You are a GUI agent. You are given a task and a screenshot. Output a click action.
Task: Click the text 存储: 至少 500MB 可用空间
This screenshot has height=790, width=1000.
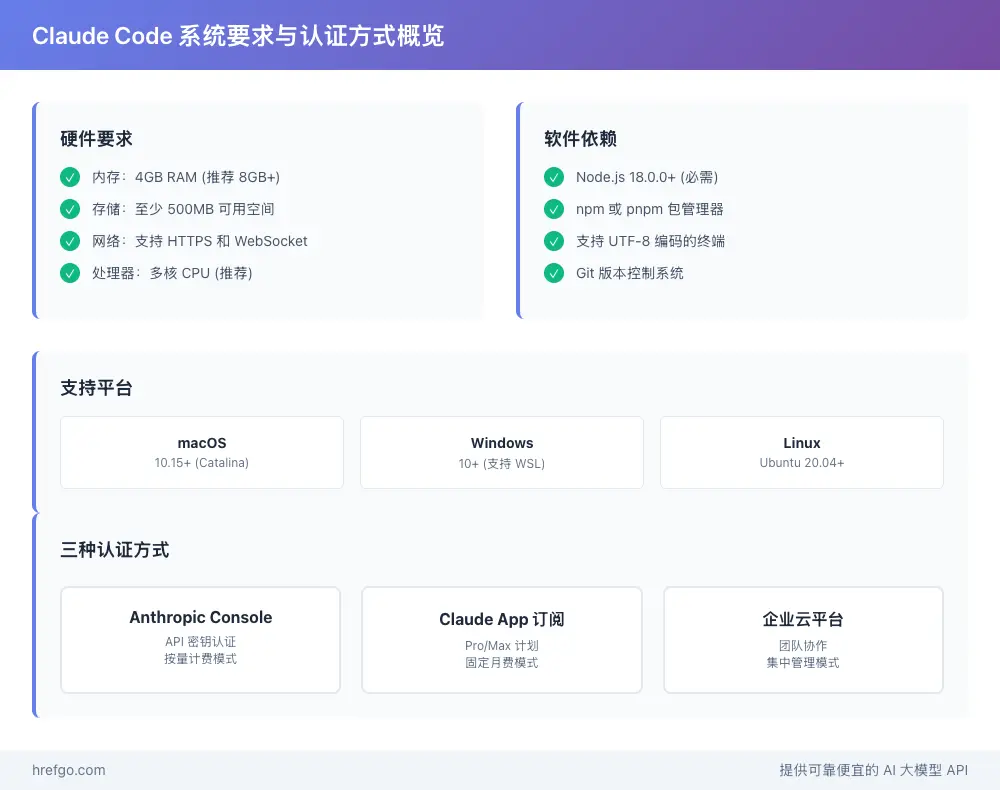coord(183,209)
